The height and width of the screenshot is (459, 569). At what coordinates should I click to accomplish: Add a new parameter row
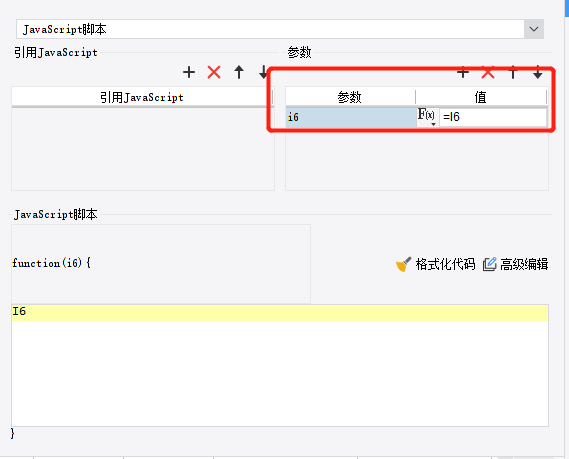point(463,73)
